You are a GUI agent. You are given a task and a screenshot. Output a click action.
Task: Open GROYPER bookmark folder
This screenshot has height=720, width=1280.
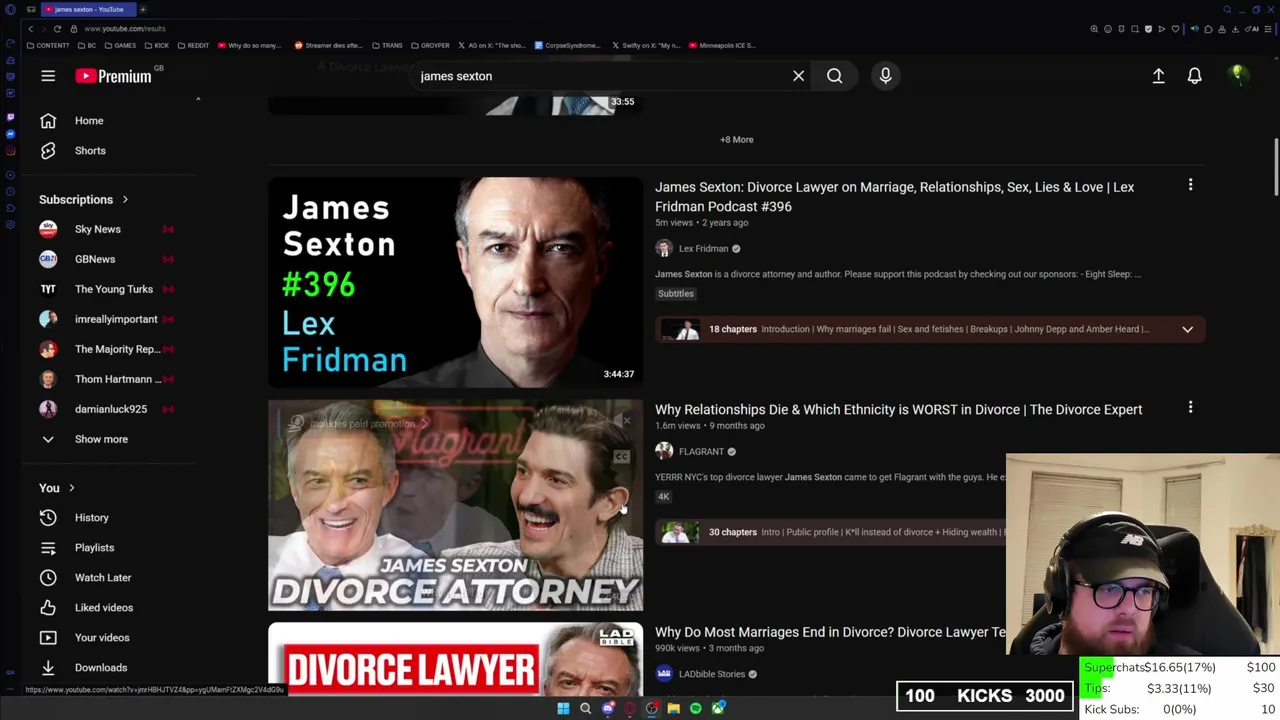pos(429,45)
